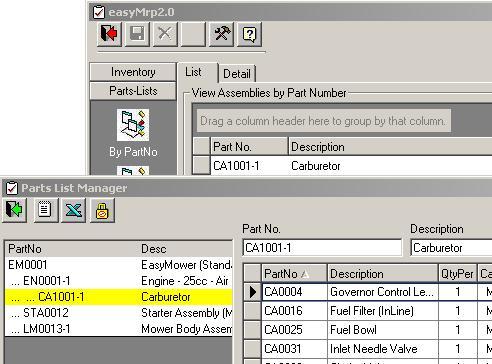492x364 pixels.
Task: Open the Parts-Lists section button
Action: pyautogui.click(x=133, y=91)
